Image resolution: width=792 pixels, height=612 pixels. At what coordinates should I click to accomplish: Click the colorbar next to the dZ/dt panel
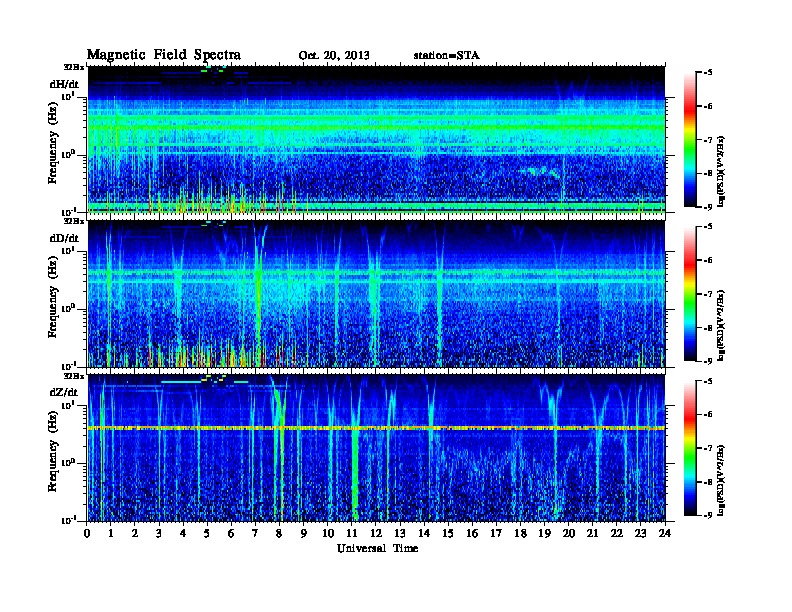[x=690, y=448]
